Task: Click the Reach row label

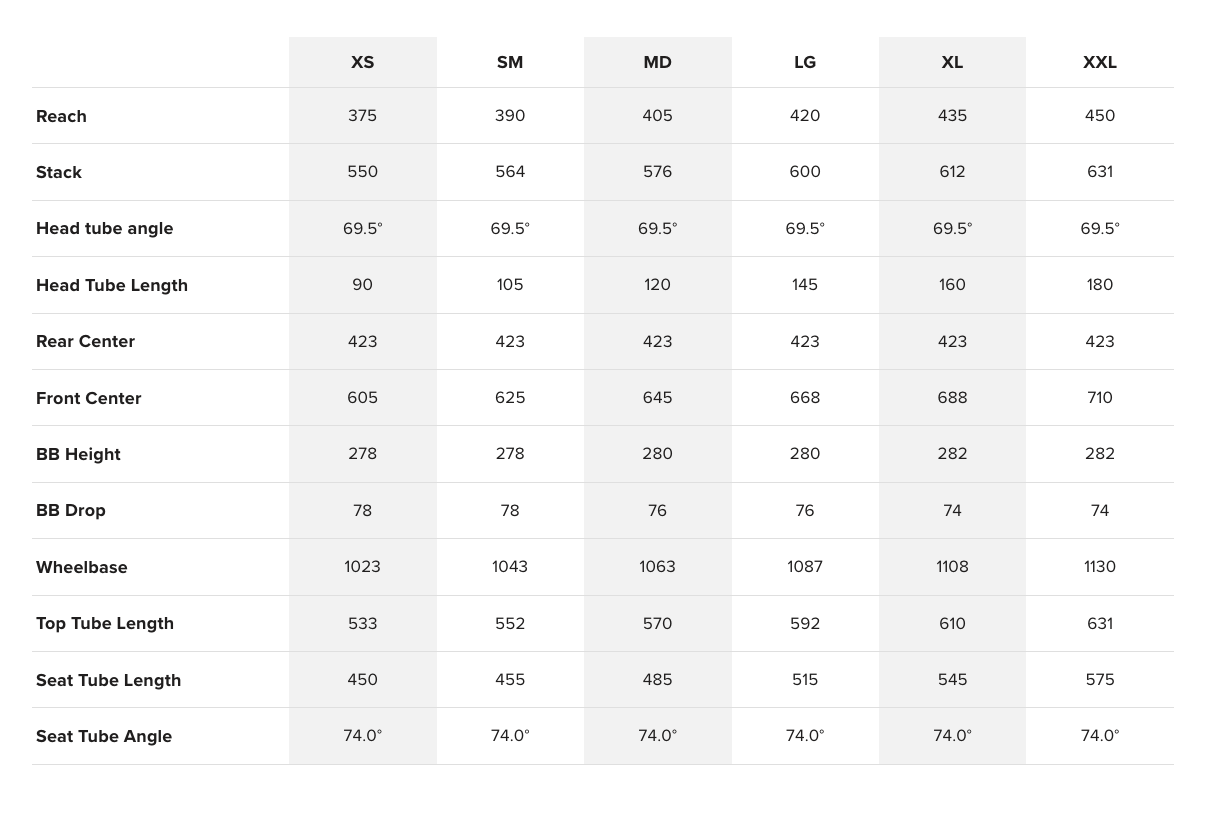Action: click(61, 116)
